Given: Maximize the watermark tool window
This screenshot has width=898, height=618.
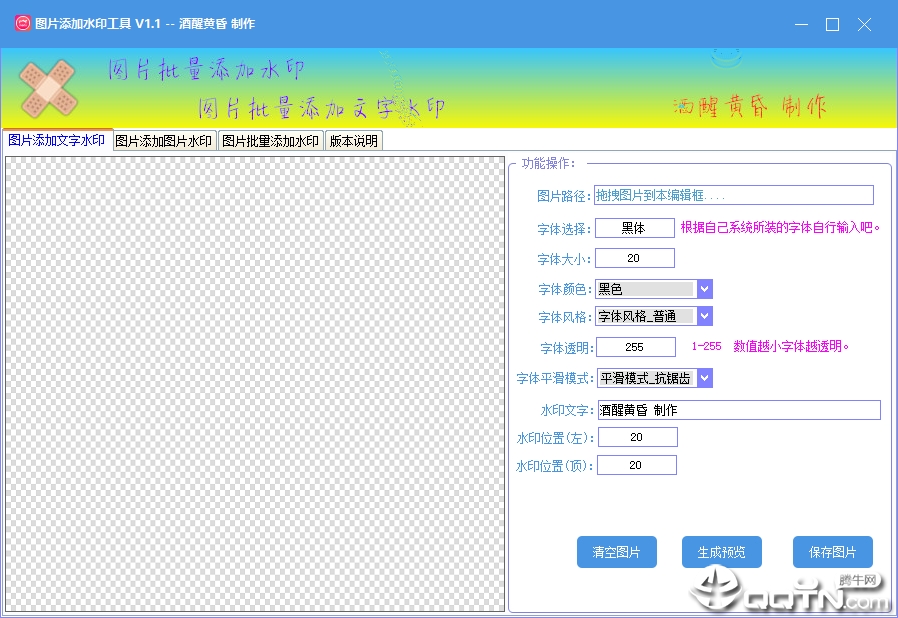Looking at the screenshot, I should 832,24.
